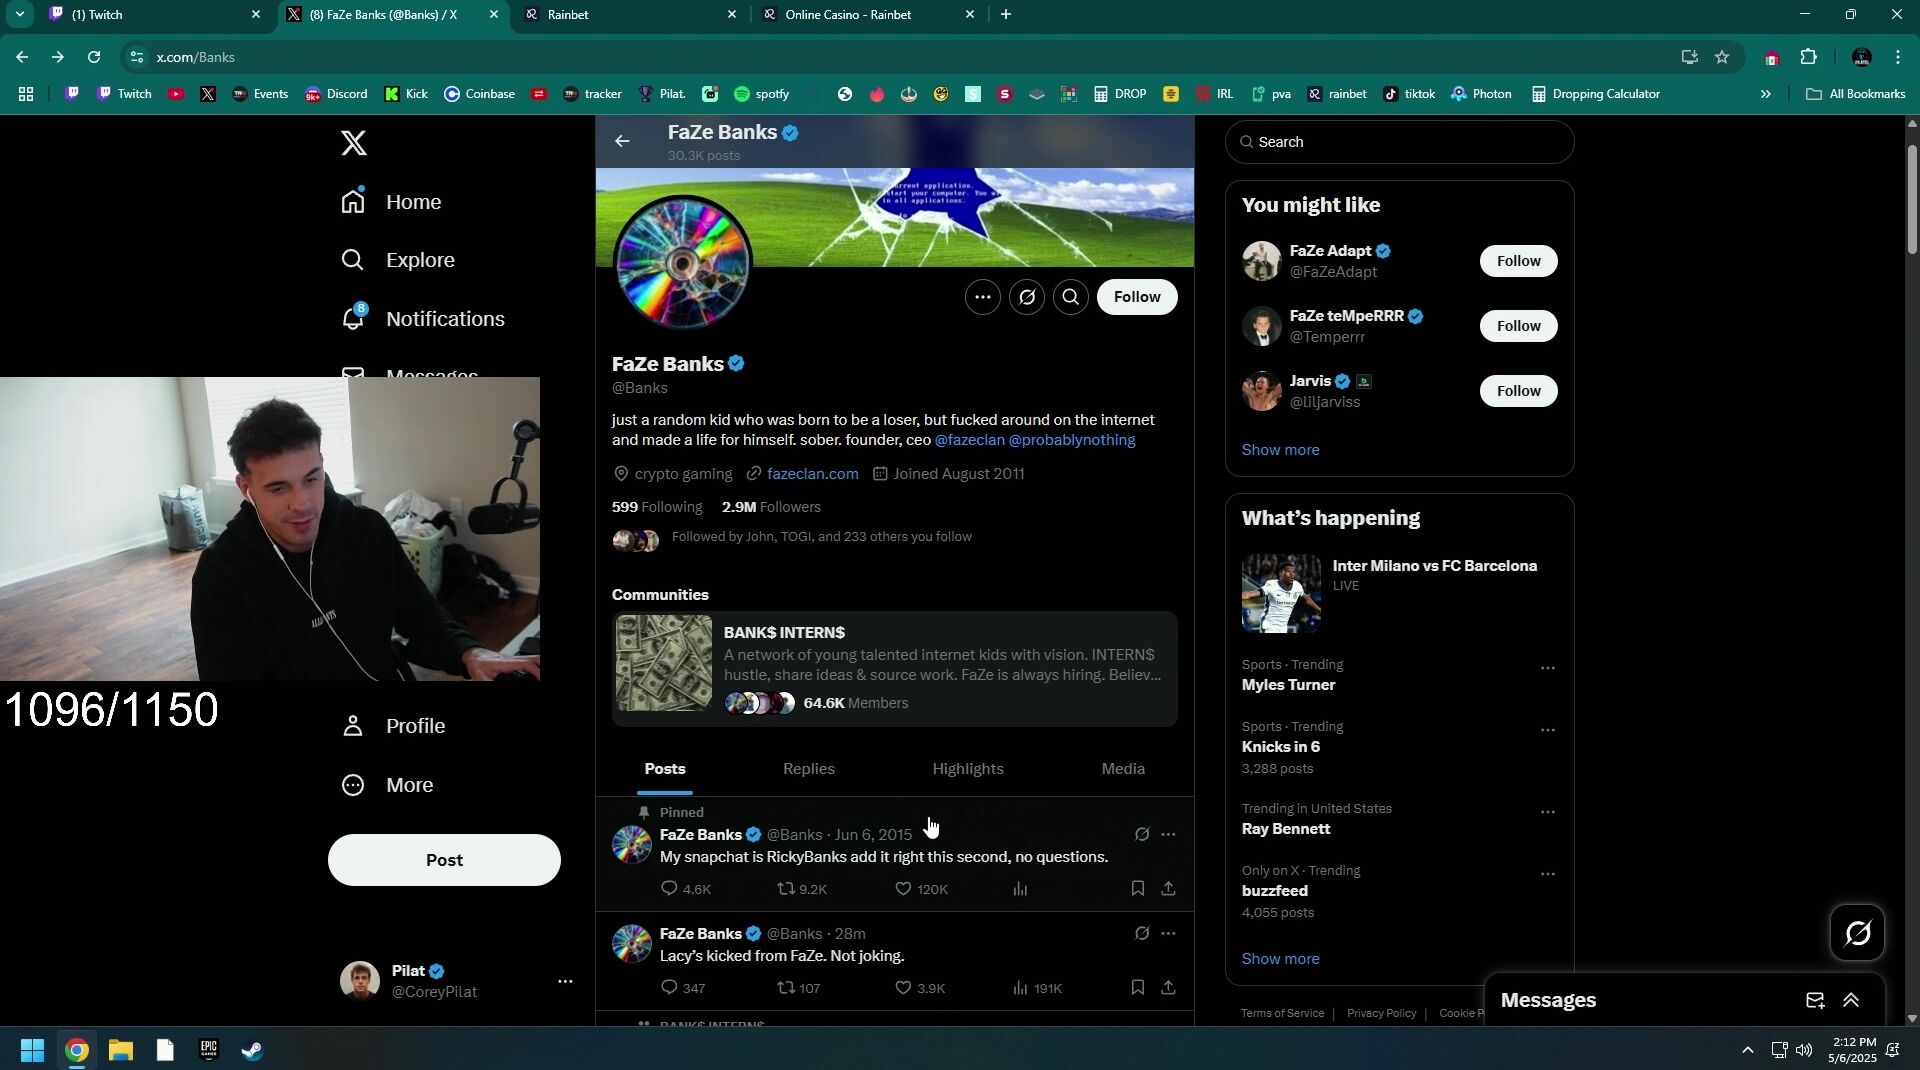
Task: Switch to the Highlights tab
Action: [x=968, y=769]
